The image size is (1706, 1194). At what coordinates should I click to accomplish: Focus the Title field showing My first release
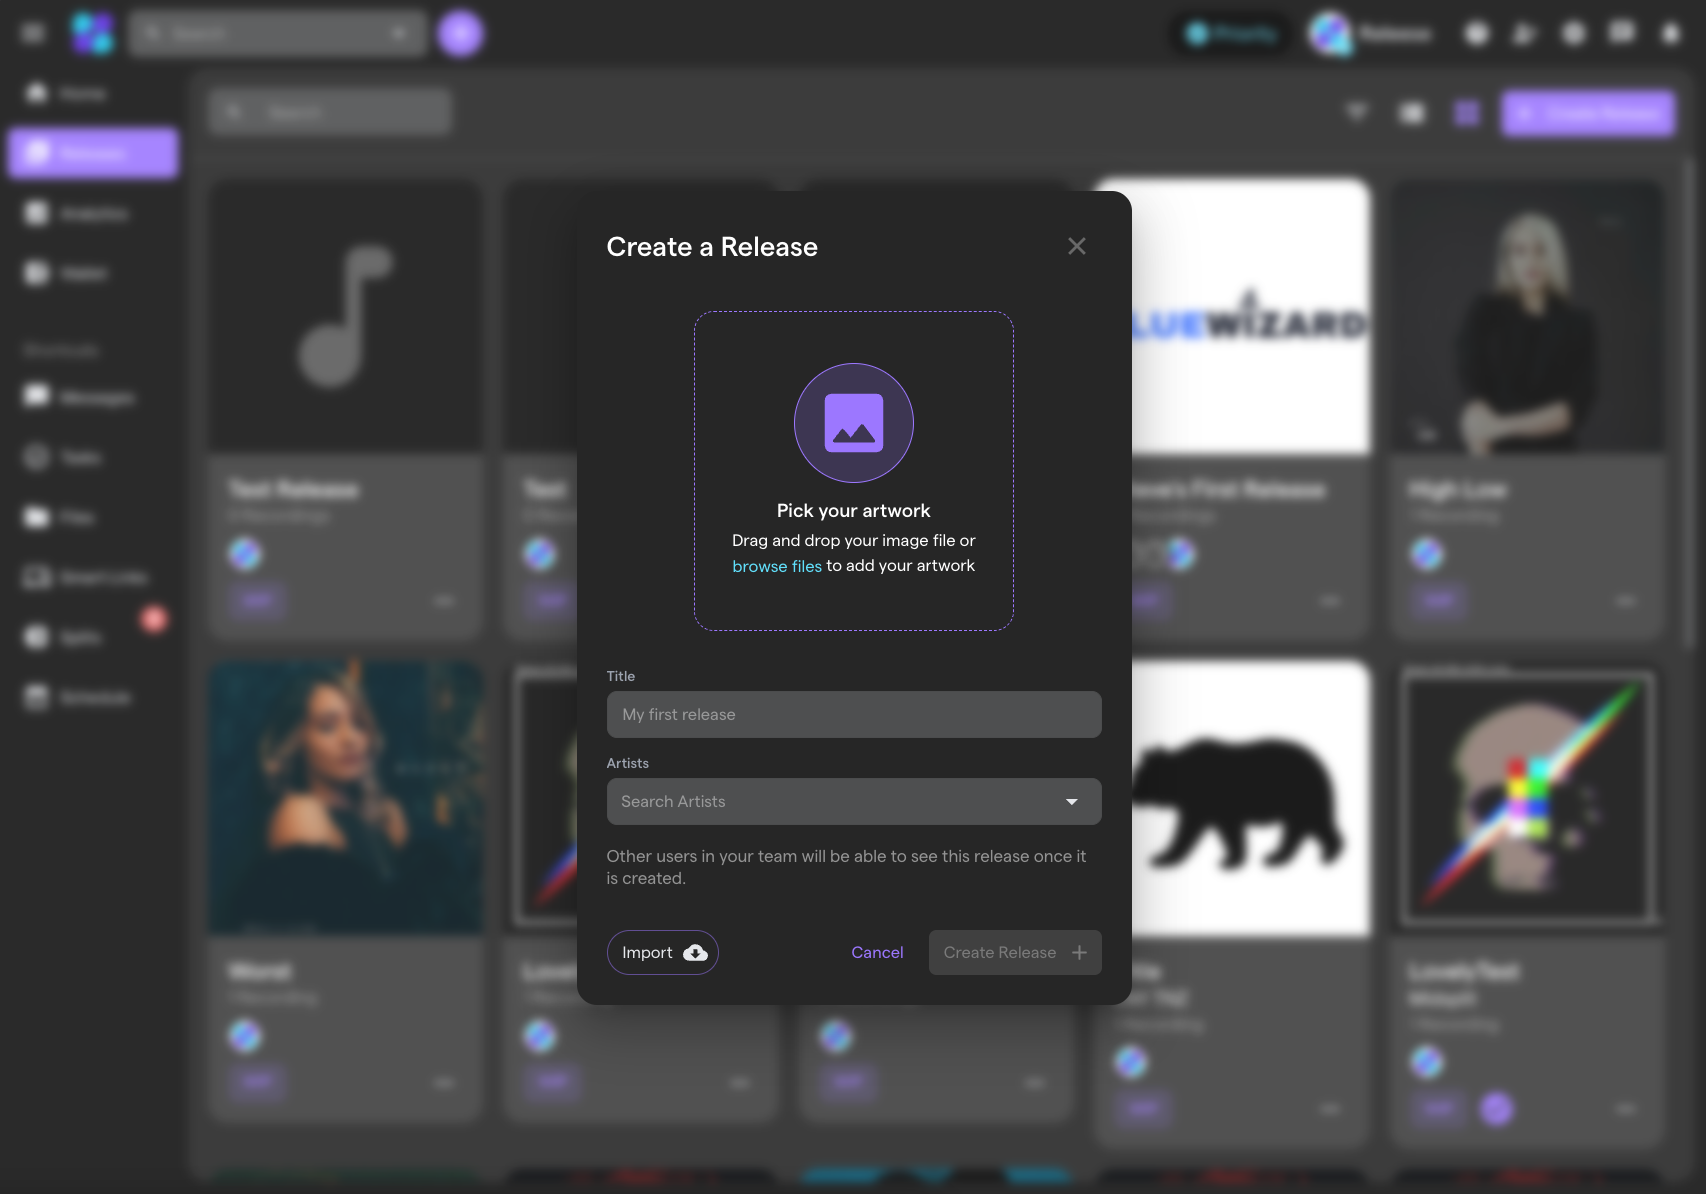click(x=854, y=715)
